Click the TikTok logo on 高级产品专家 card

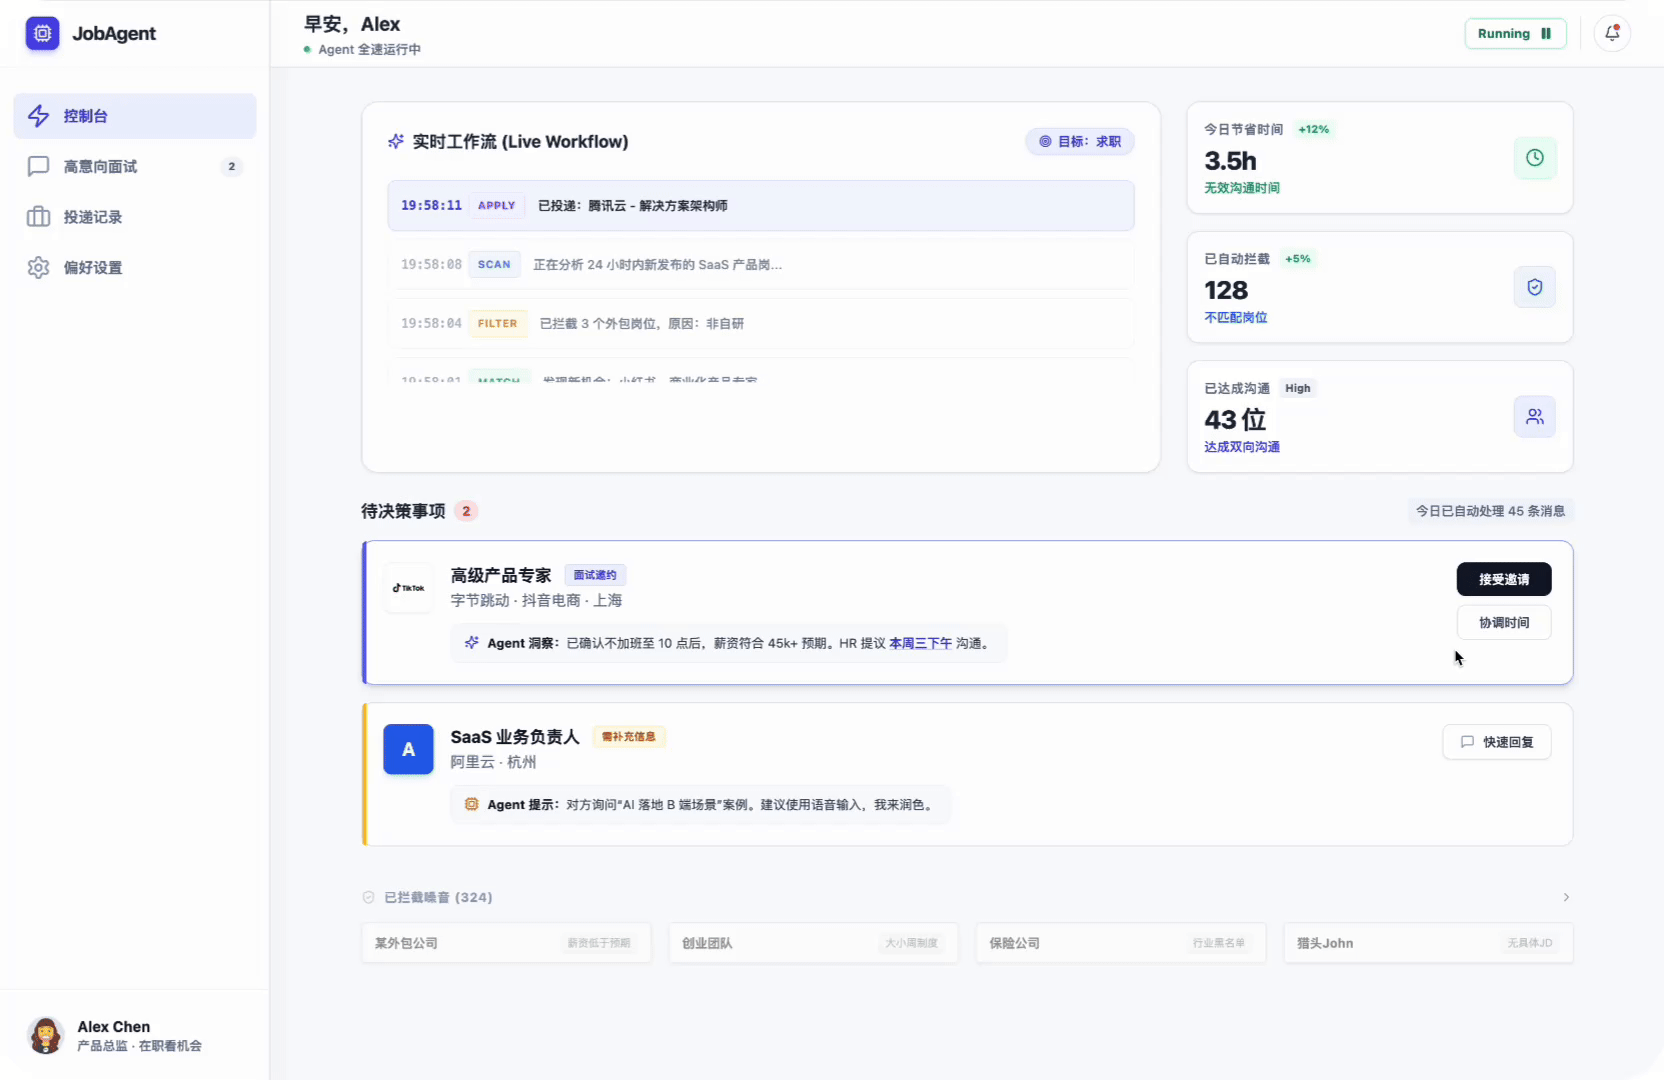(408, 588)
